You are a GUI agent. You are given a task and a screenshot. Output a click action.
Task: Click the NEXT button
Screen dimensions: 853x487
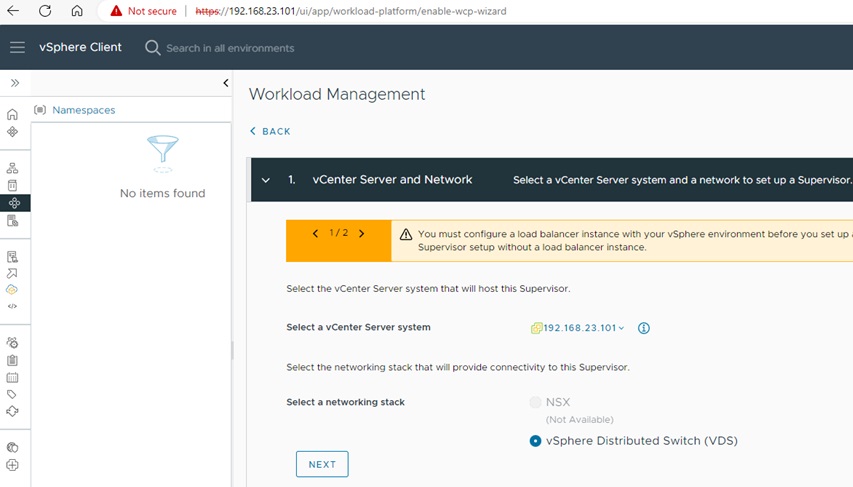(322, 464)
